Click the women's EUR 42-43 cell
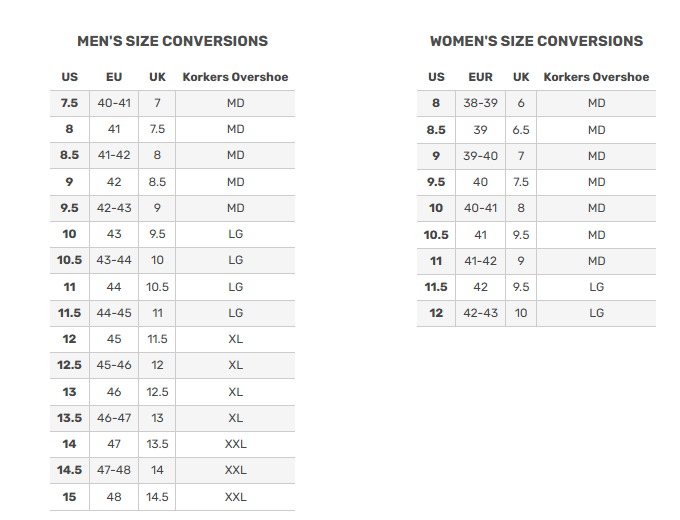 point(480,313)
